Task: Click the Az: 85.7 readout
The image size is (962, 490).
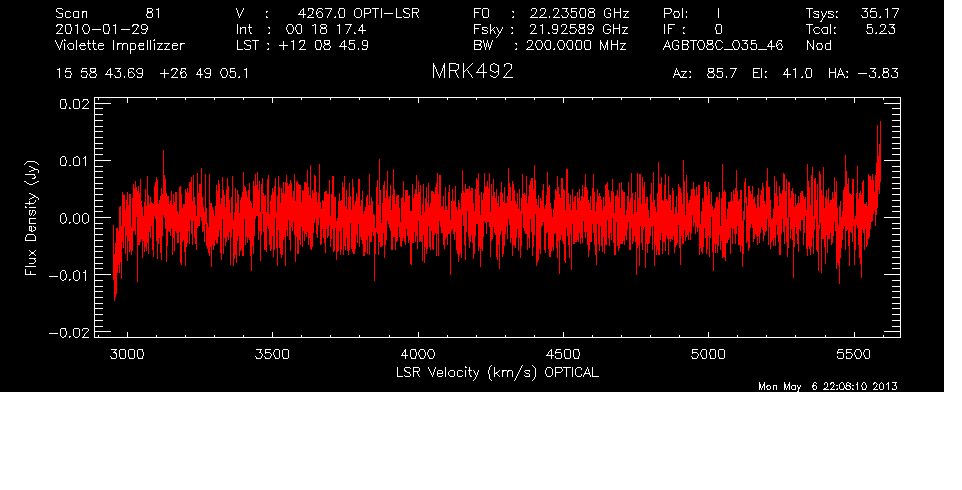Action: tap(705, 74)
